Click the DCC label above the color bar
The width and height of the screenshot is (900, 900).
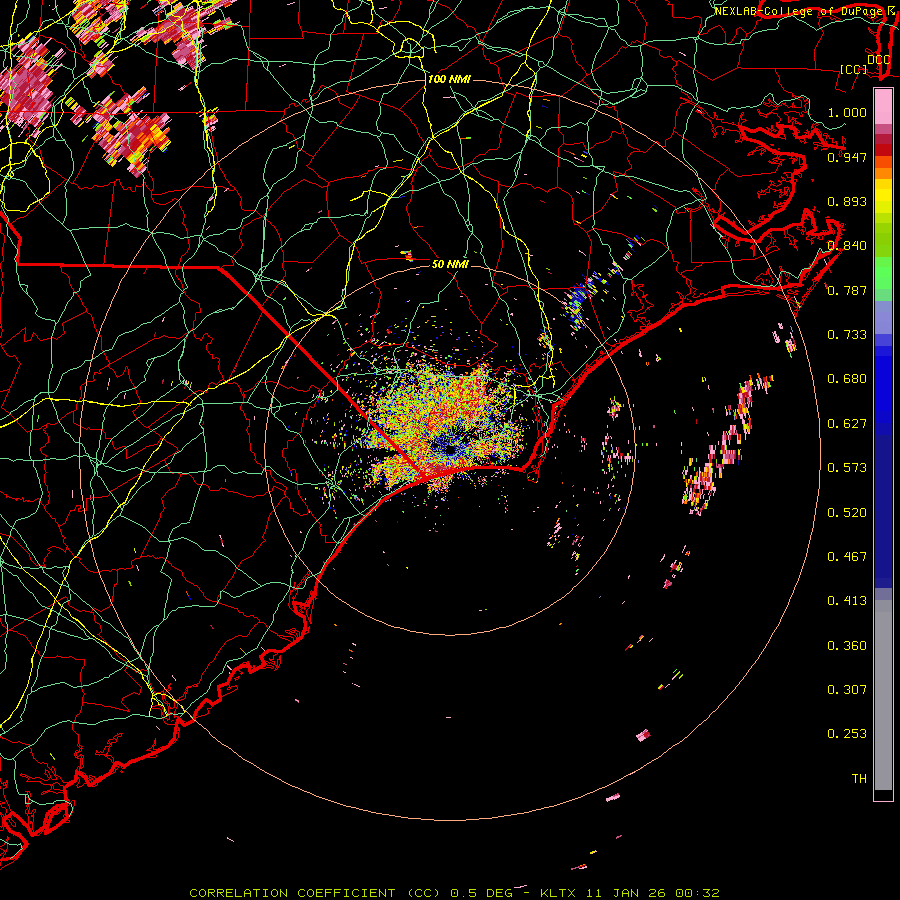coord(878,60)
